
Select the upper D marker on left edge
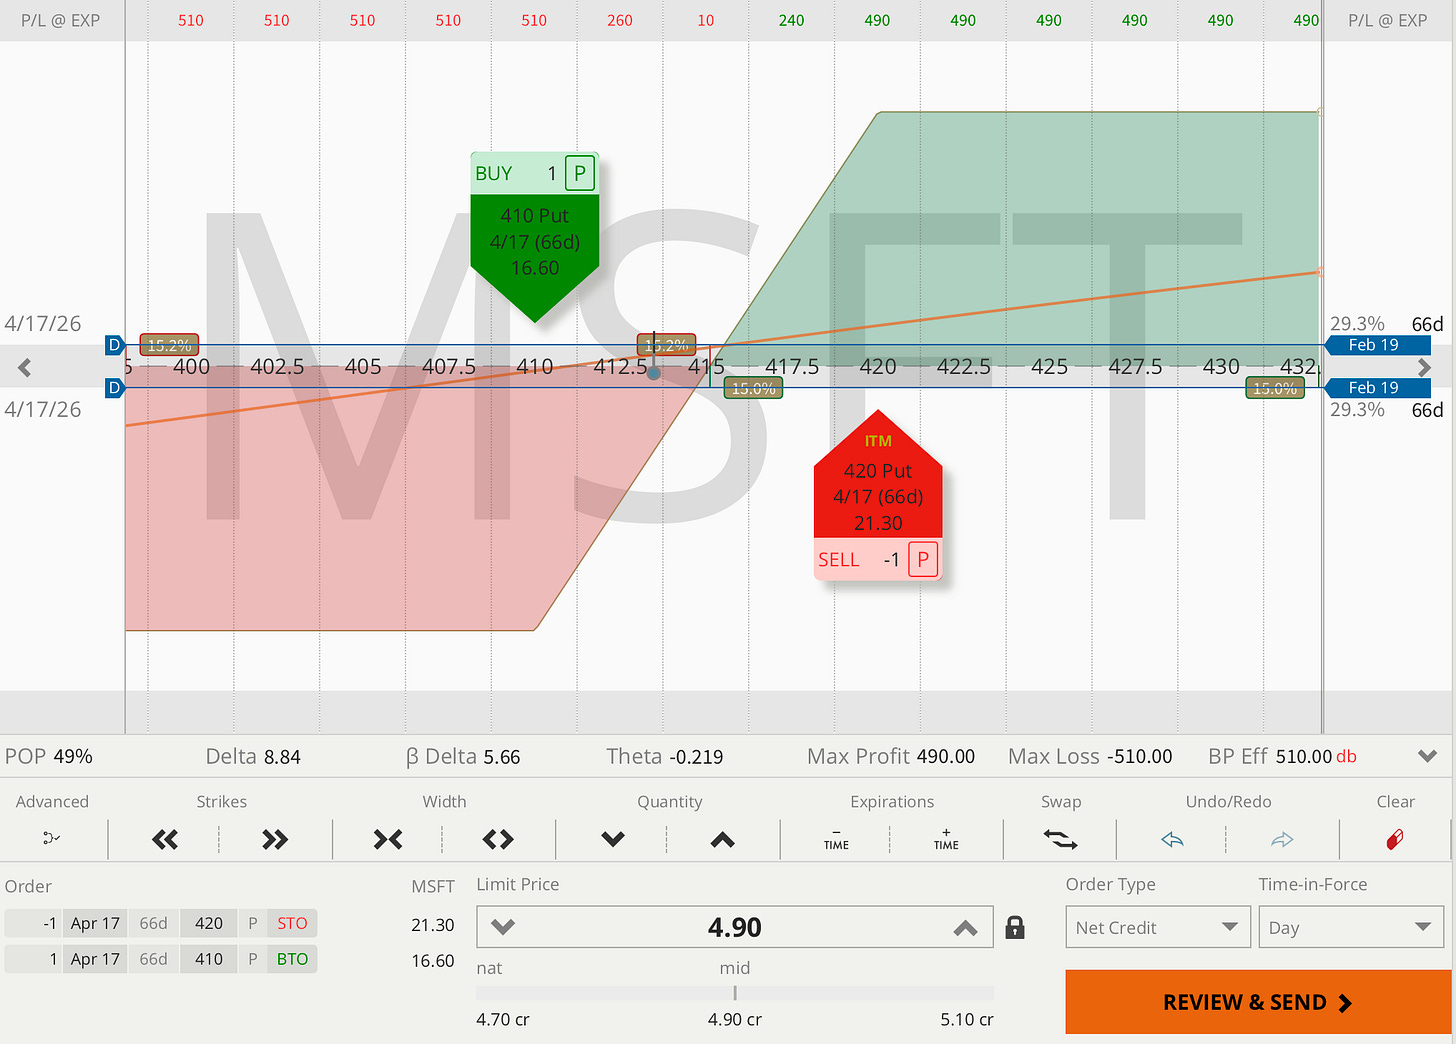[x=115, y=345]
